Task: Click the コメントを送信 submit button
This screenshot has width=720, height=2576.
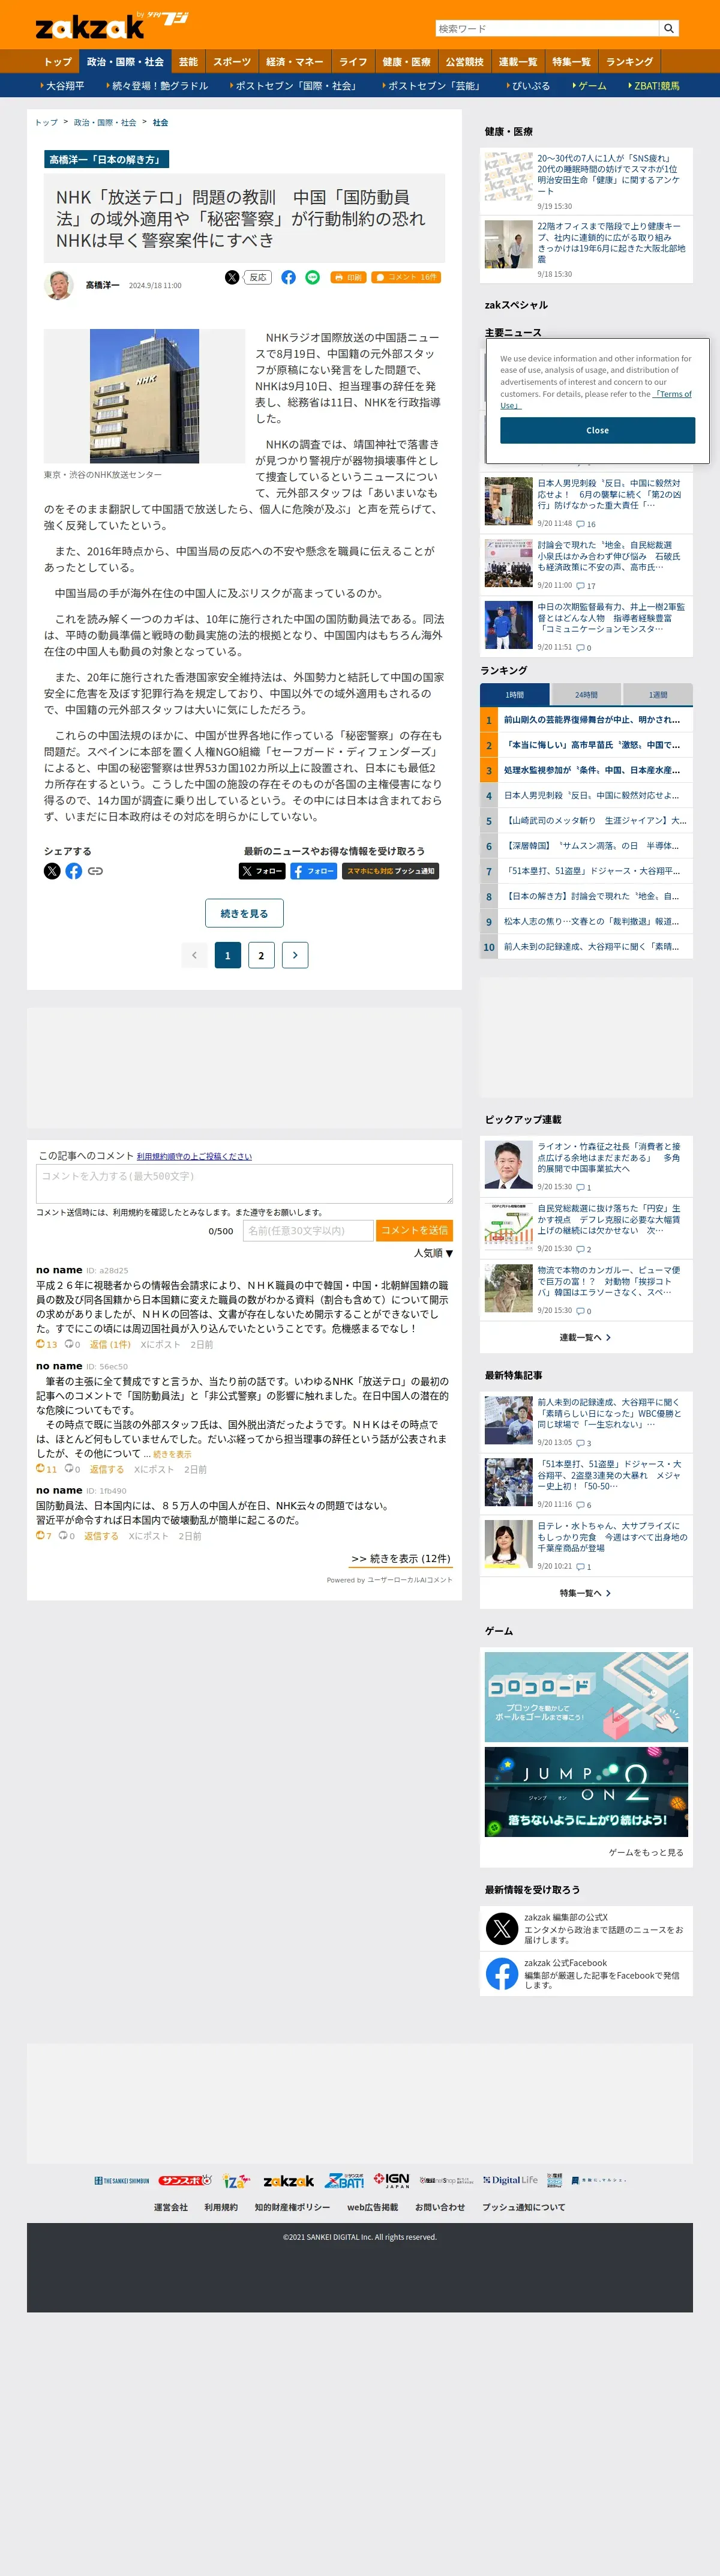Action: (414, 1231)
